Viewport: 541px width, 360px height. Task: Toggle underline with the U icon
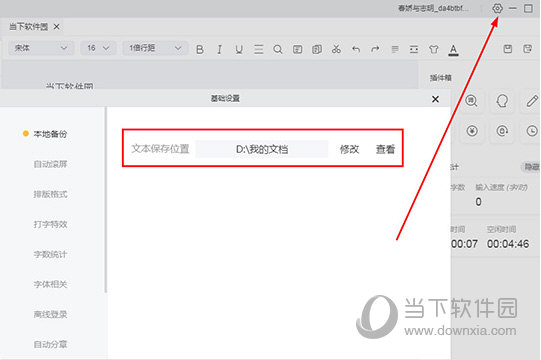point(239,49)
